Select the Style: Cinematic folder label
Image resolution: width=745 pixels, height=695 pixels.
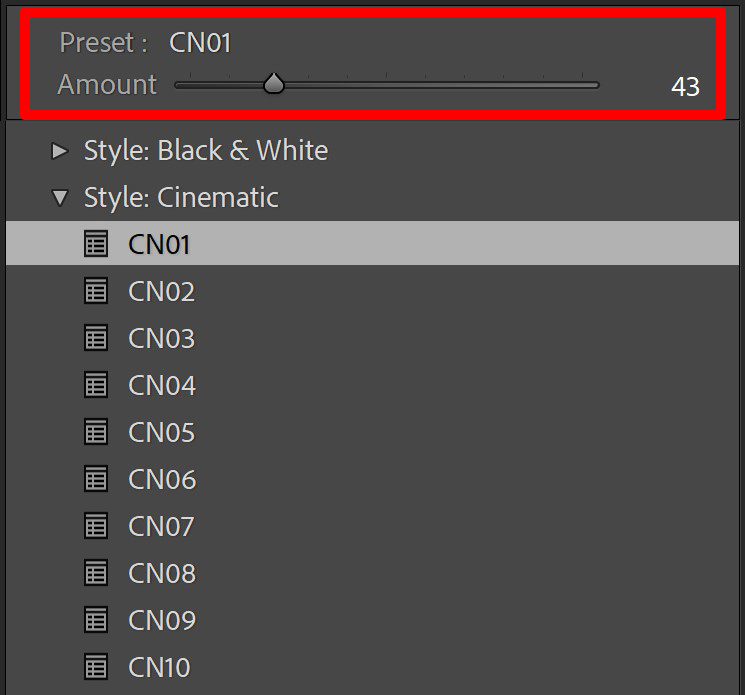[x=181, y=198]
